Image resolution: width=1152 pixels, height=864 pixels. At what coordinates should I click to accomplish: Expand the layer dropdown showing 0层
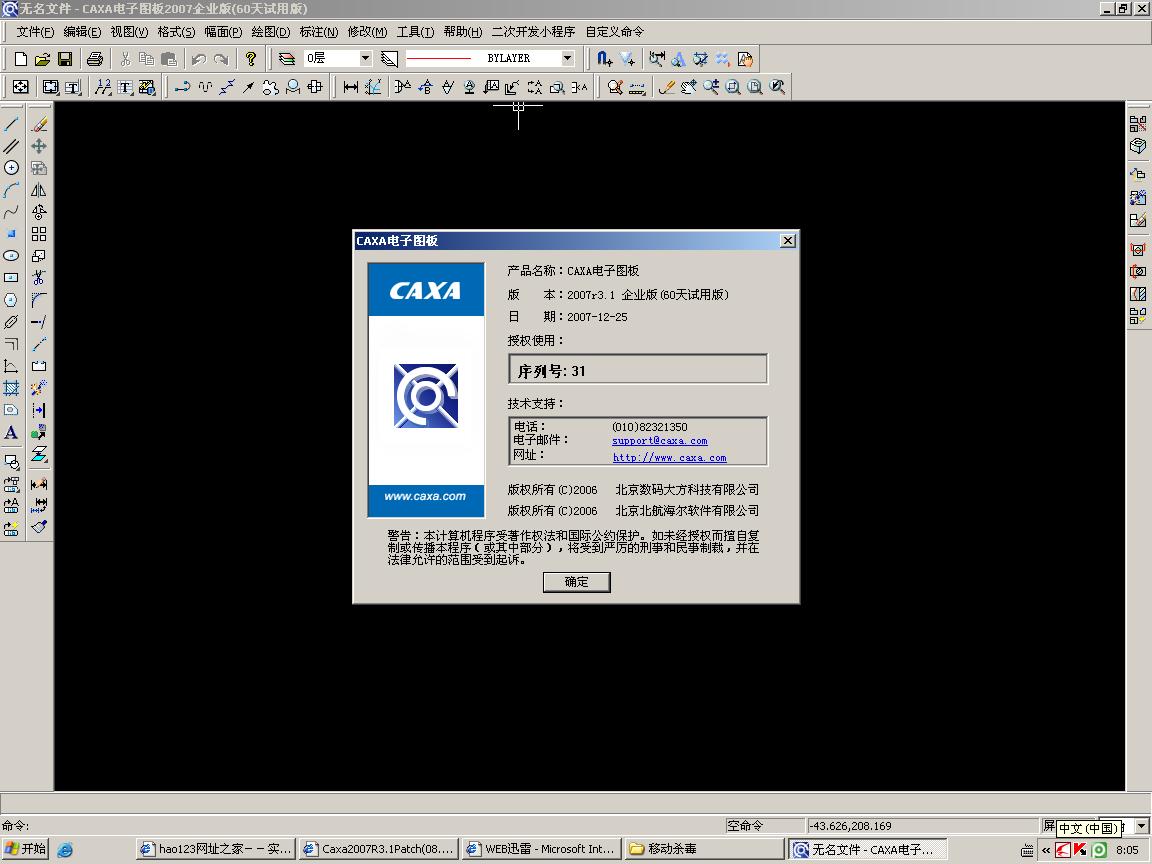point(365,58)
